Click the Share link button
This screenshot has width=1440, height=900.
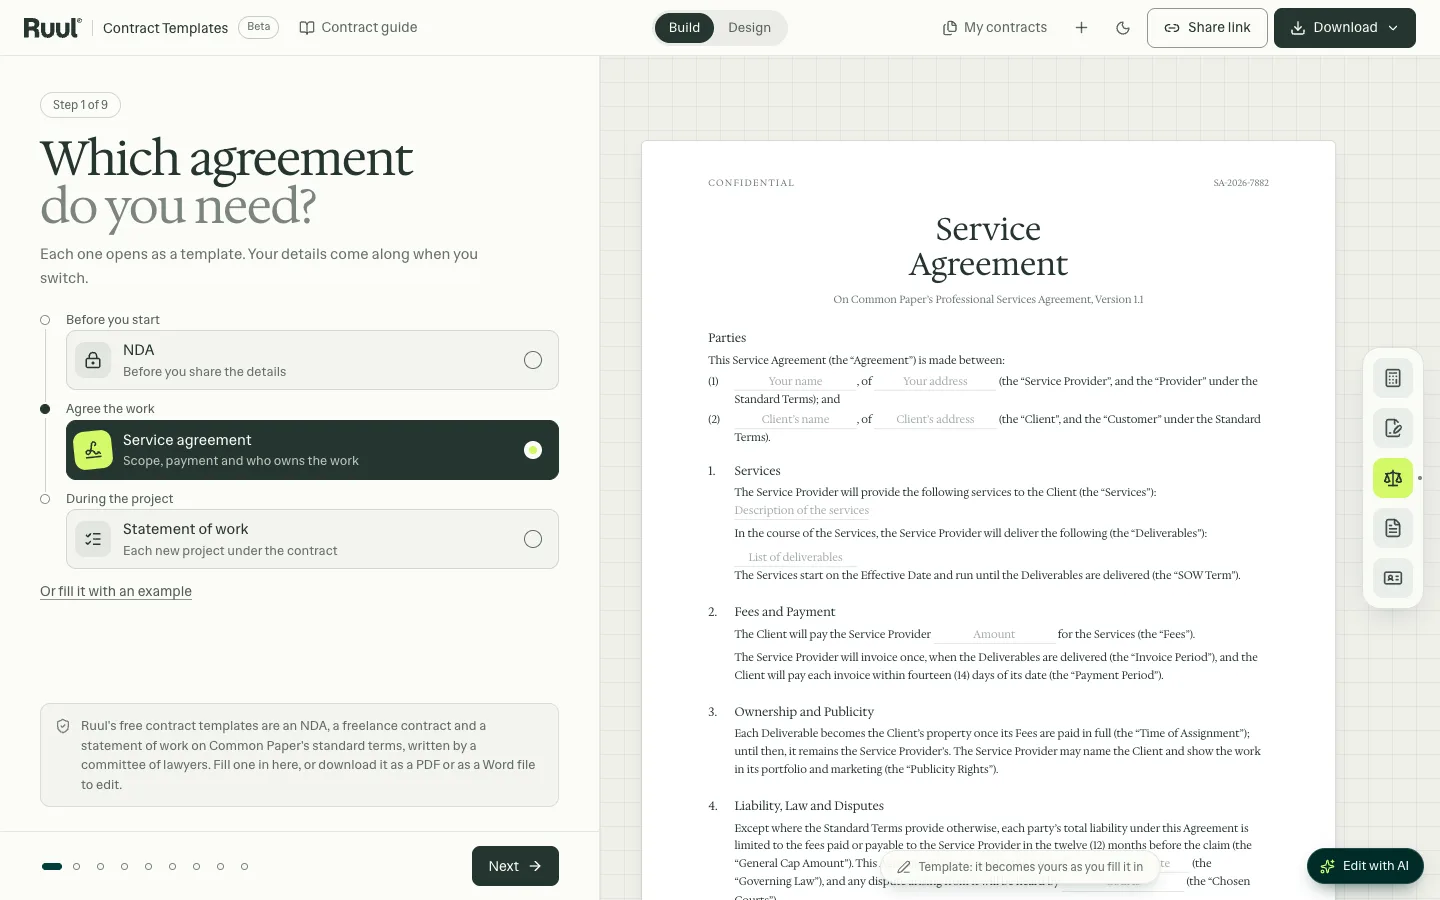point(1207,28)
